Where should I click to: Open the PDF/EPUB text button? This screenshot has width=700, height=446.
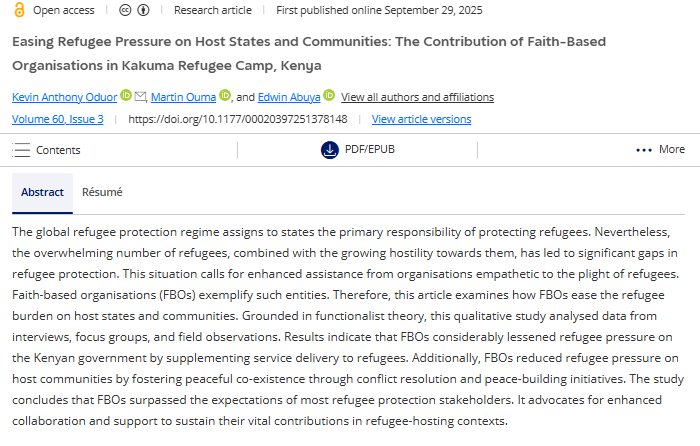tap(368, 150)
